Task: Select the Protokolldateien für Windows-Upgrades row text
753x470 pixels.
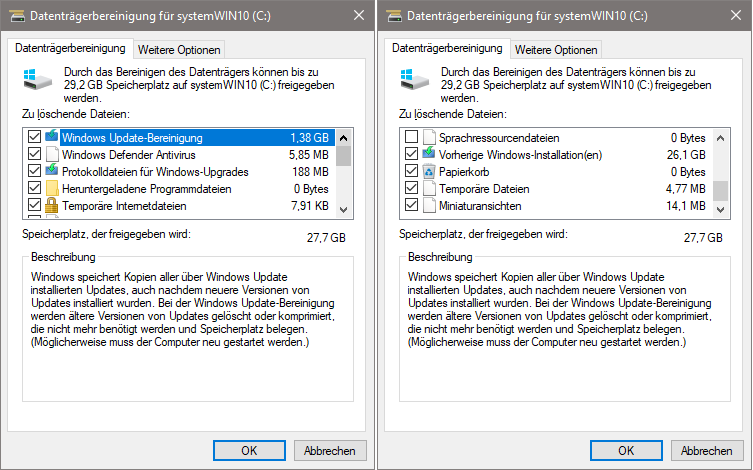Action: point(155,172)
